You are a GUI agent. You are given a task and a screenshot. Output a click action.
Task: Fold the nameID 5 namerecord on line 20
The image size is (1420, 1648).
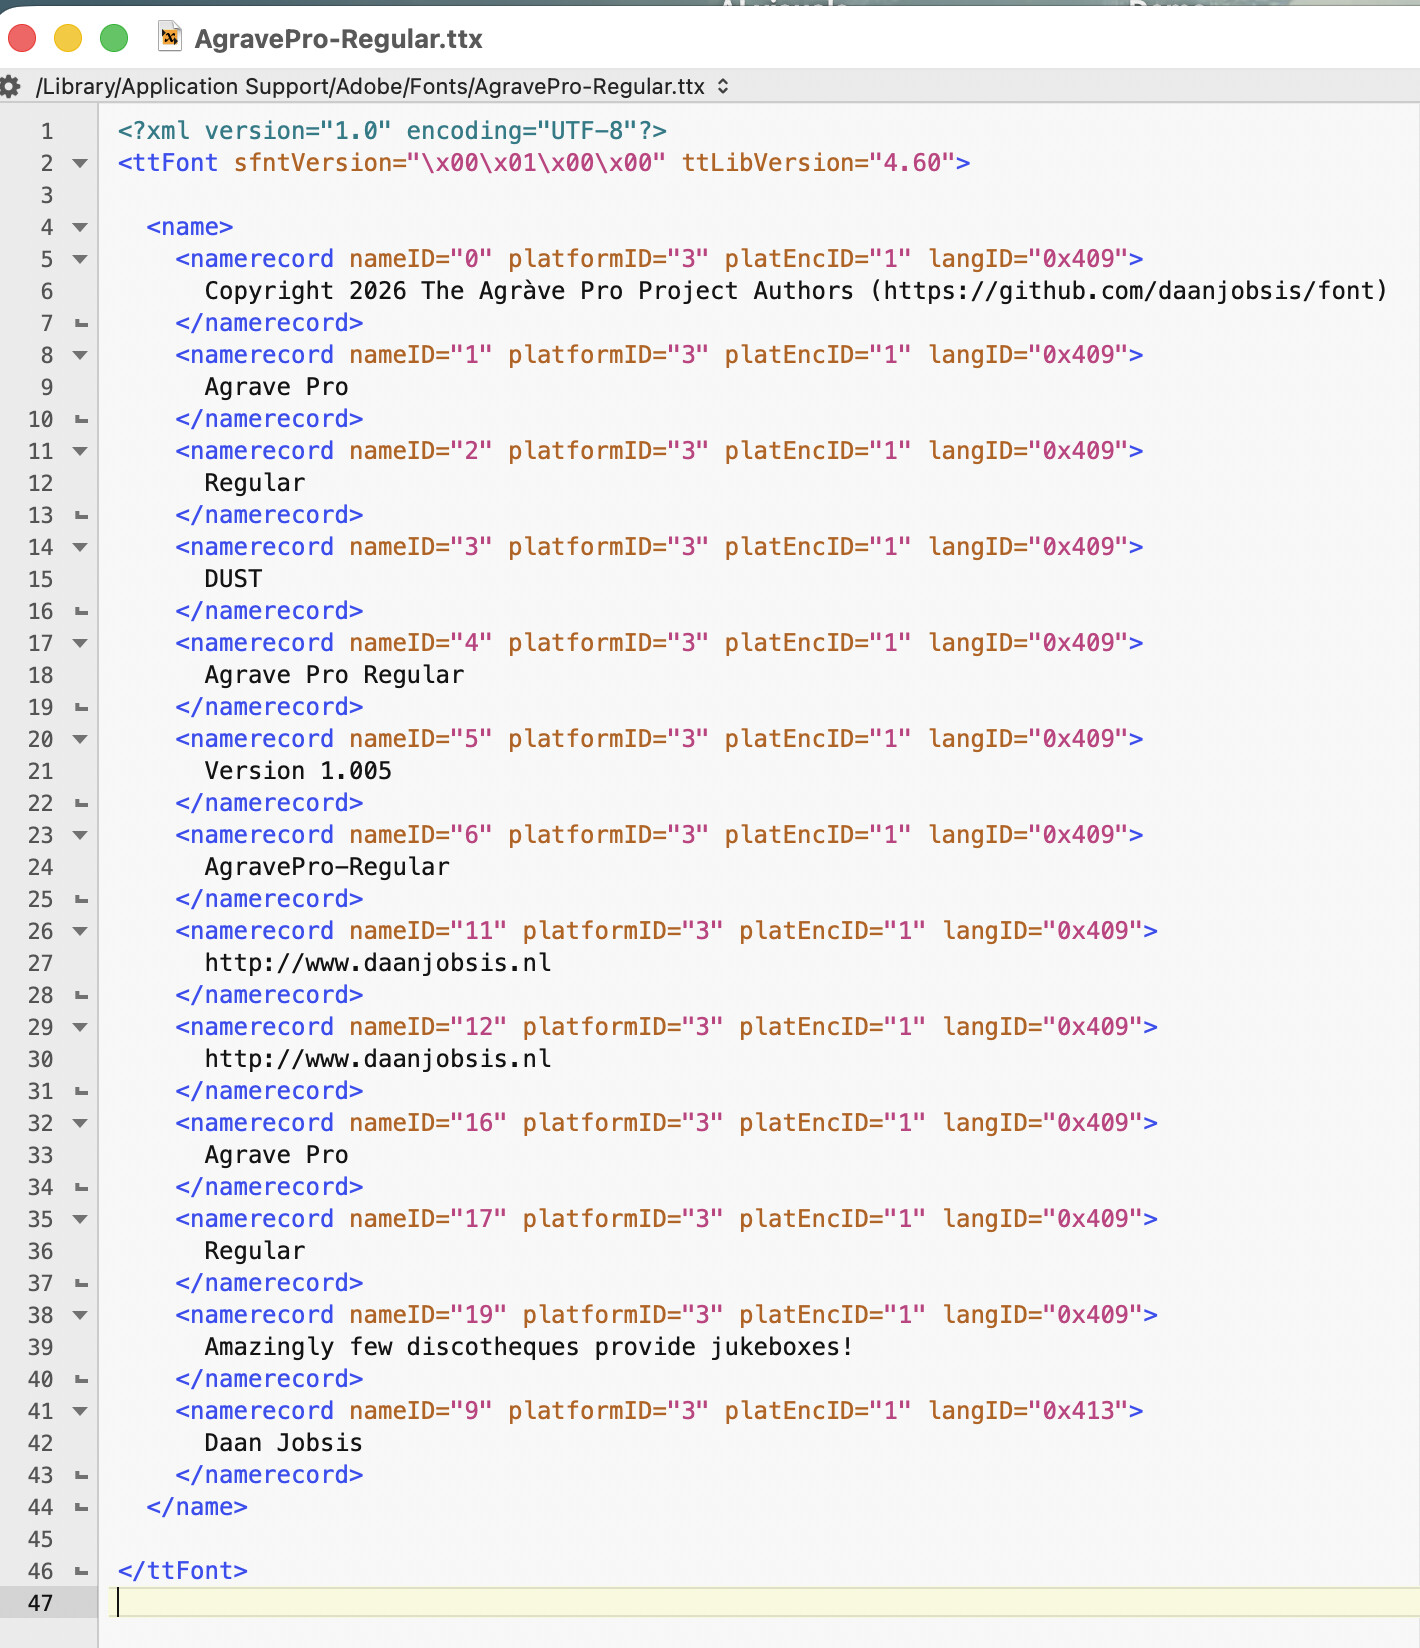tap(80, 739)
